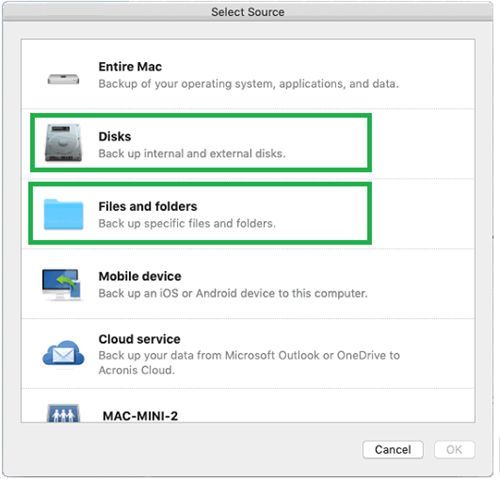500x482 pixels.
Task: Choose Disks as backup source
Action: [x=248, y=144]
